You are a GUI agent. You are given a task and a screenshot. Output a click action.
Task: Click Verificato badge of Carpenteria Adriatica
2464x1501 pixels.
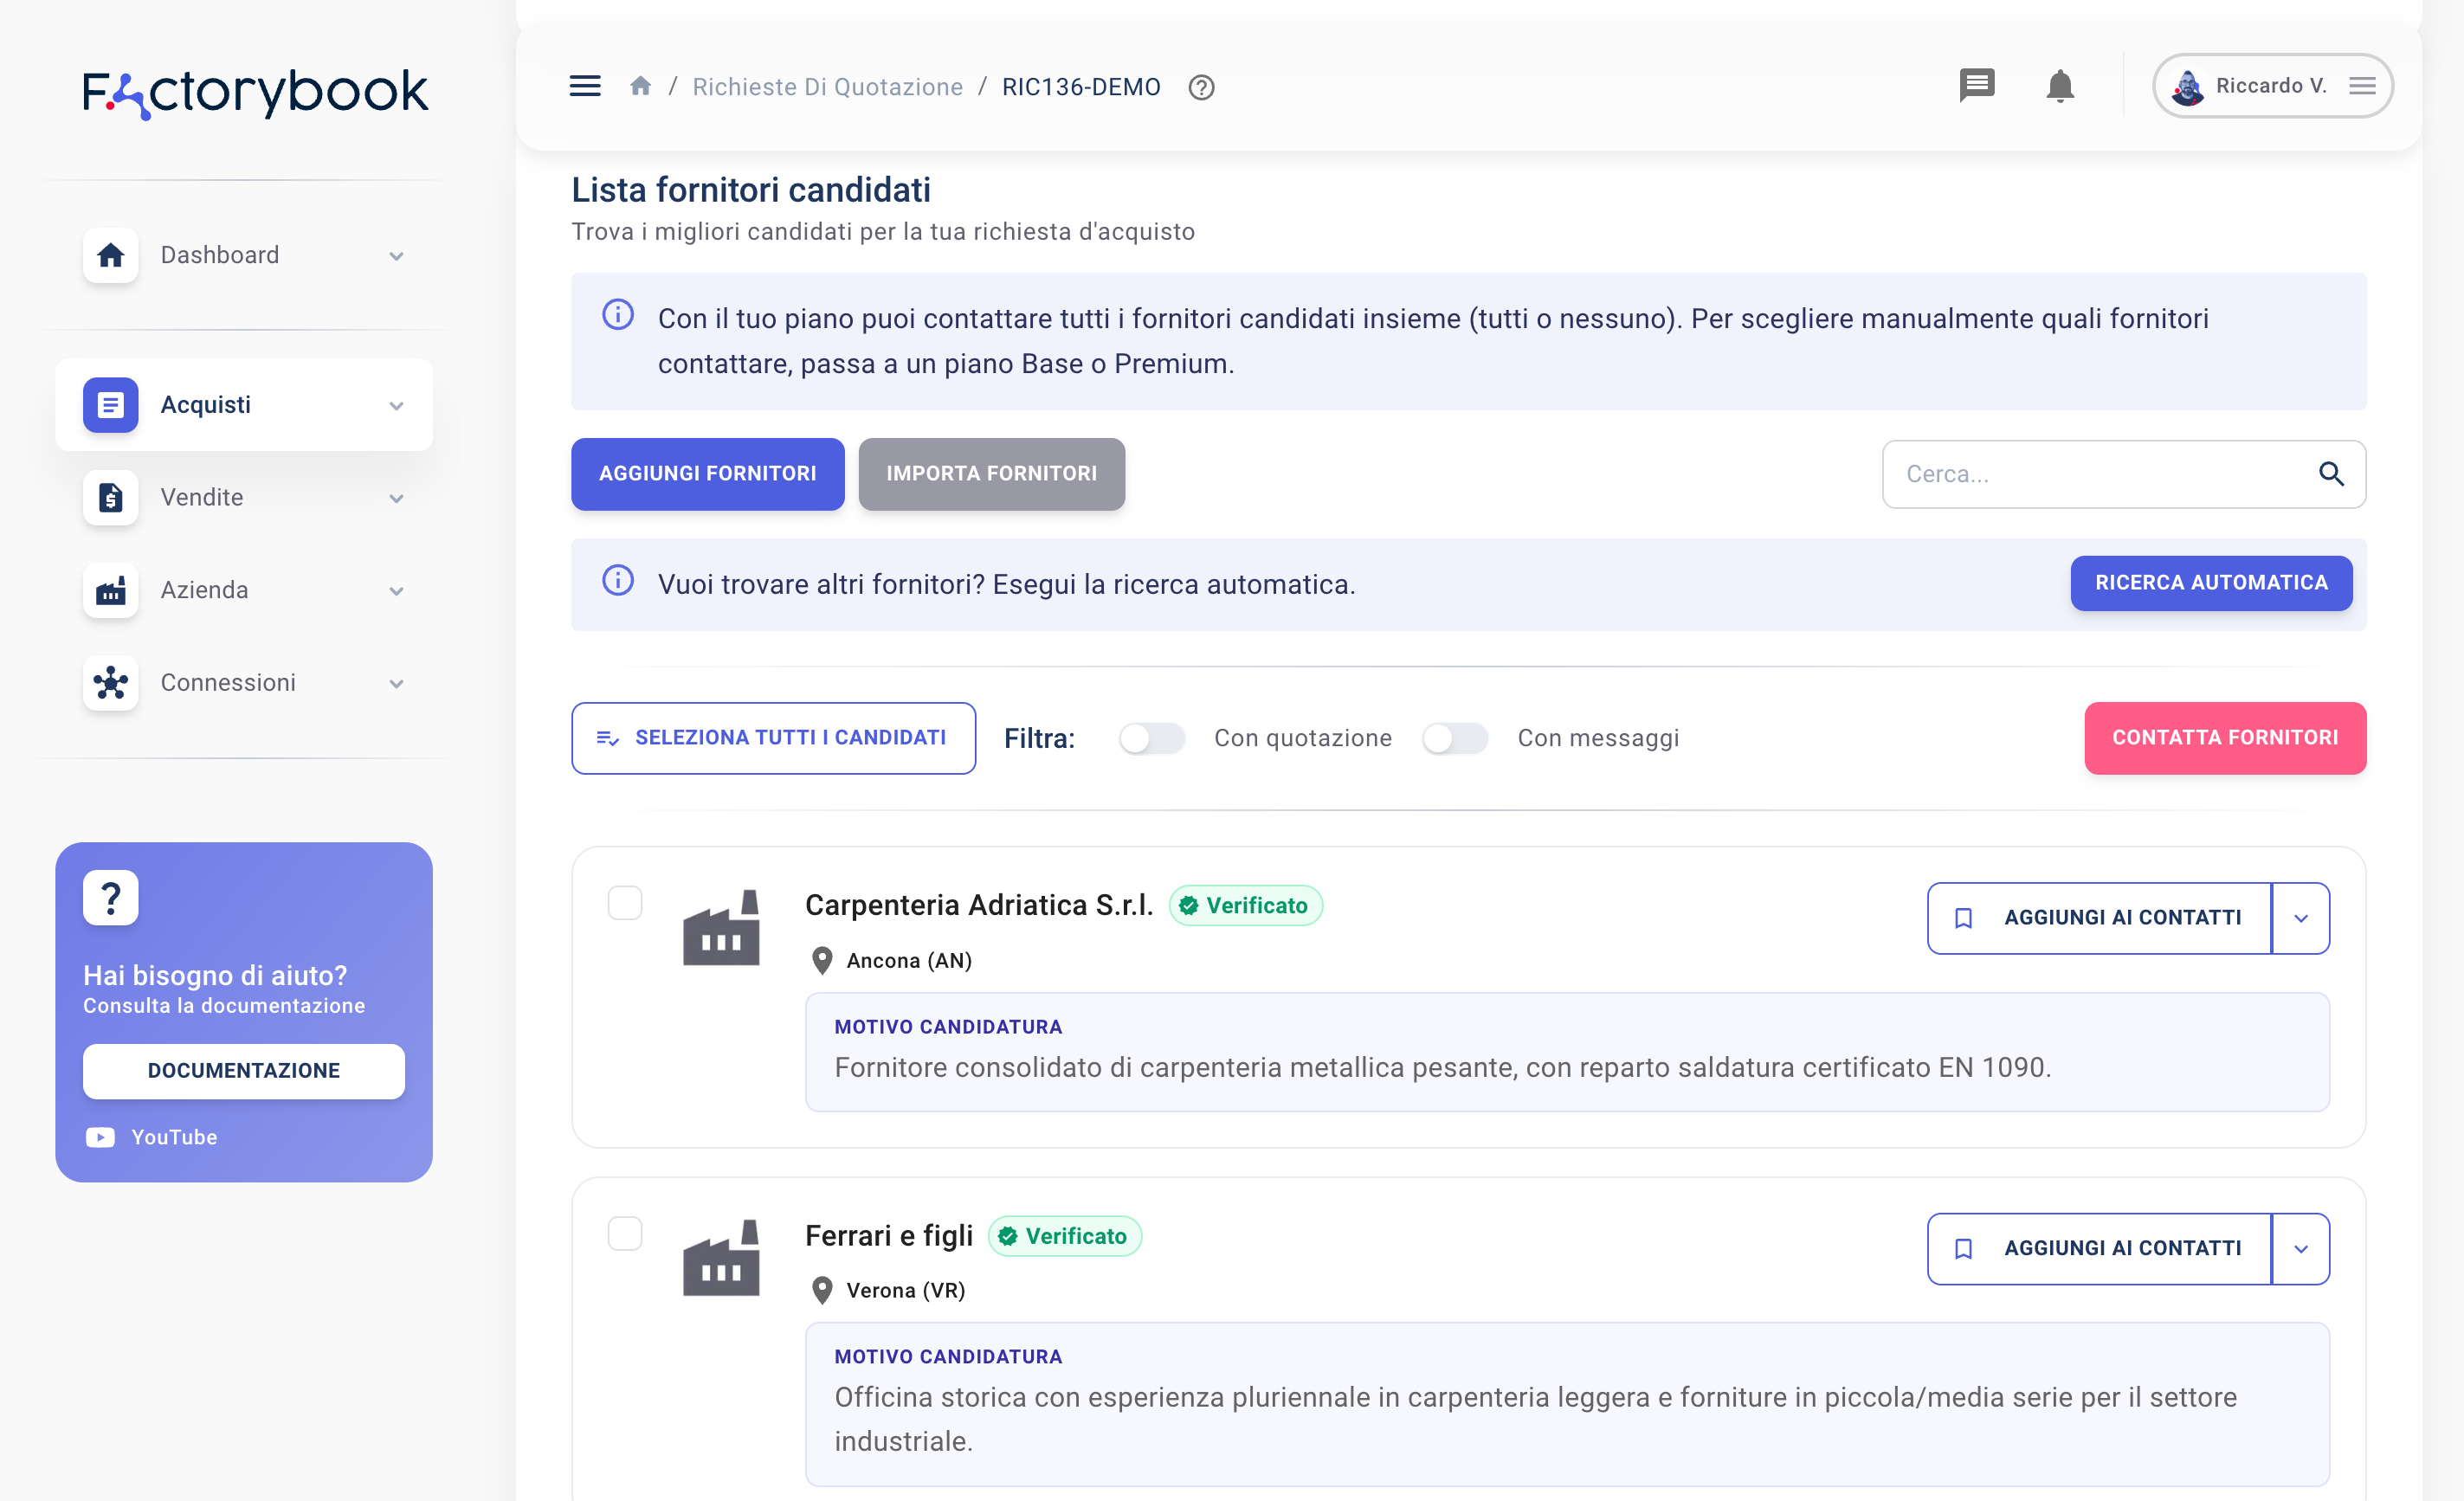point(1245,905)
